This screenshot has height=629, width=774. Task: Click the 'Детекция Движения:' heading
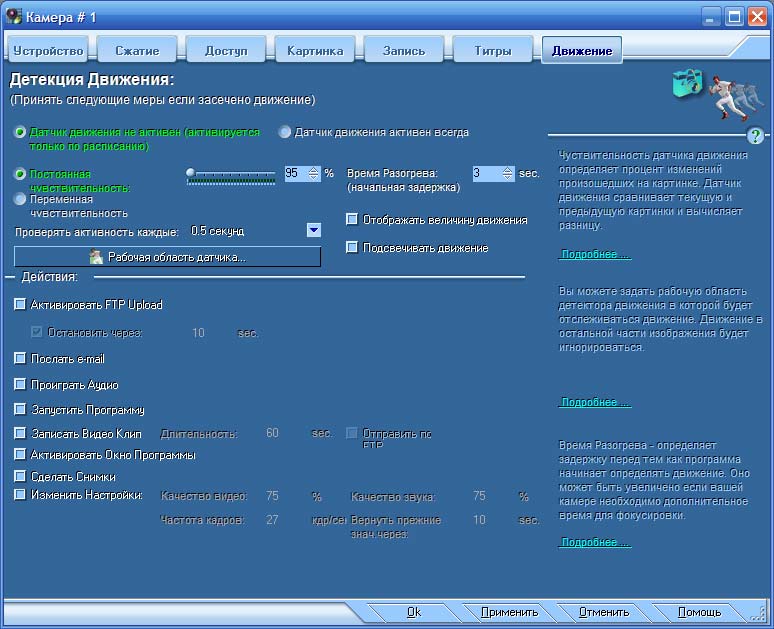pos(92,79)
